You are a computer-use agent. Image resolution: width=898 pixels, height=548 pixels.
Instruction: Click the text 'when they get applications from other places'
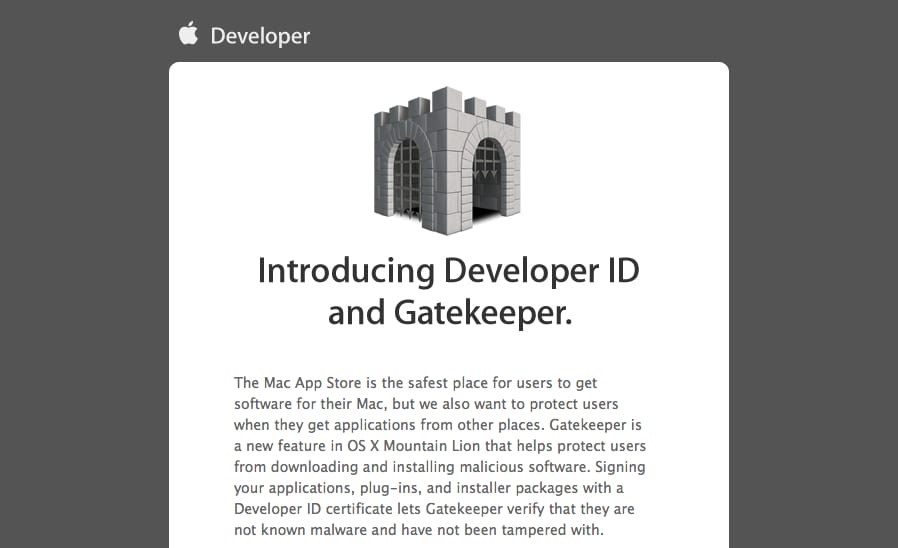click(x=389, y=425)
